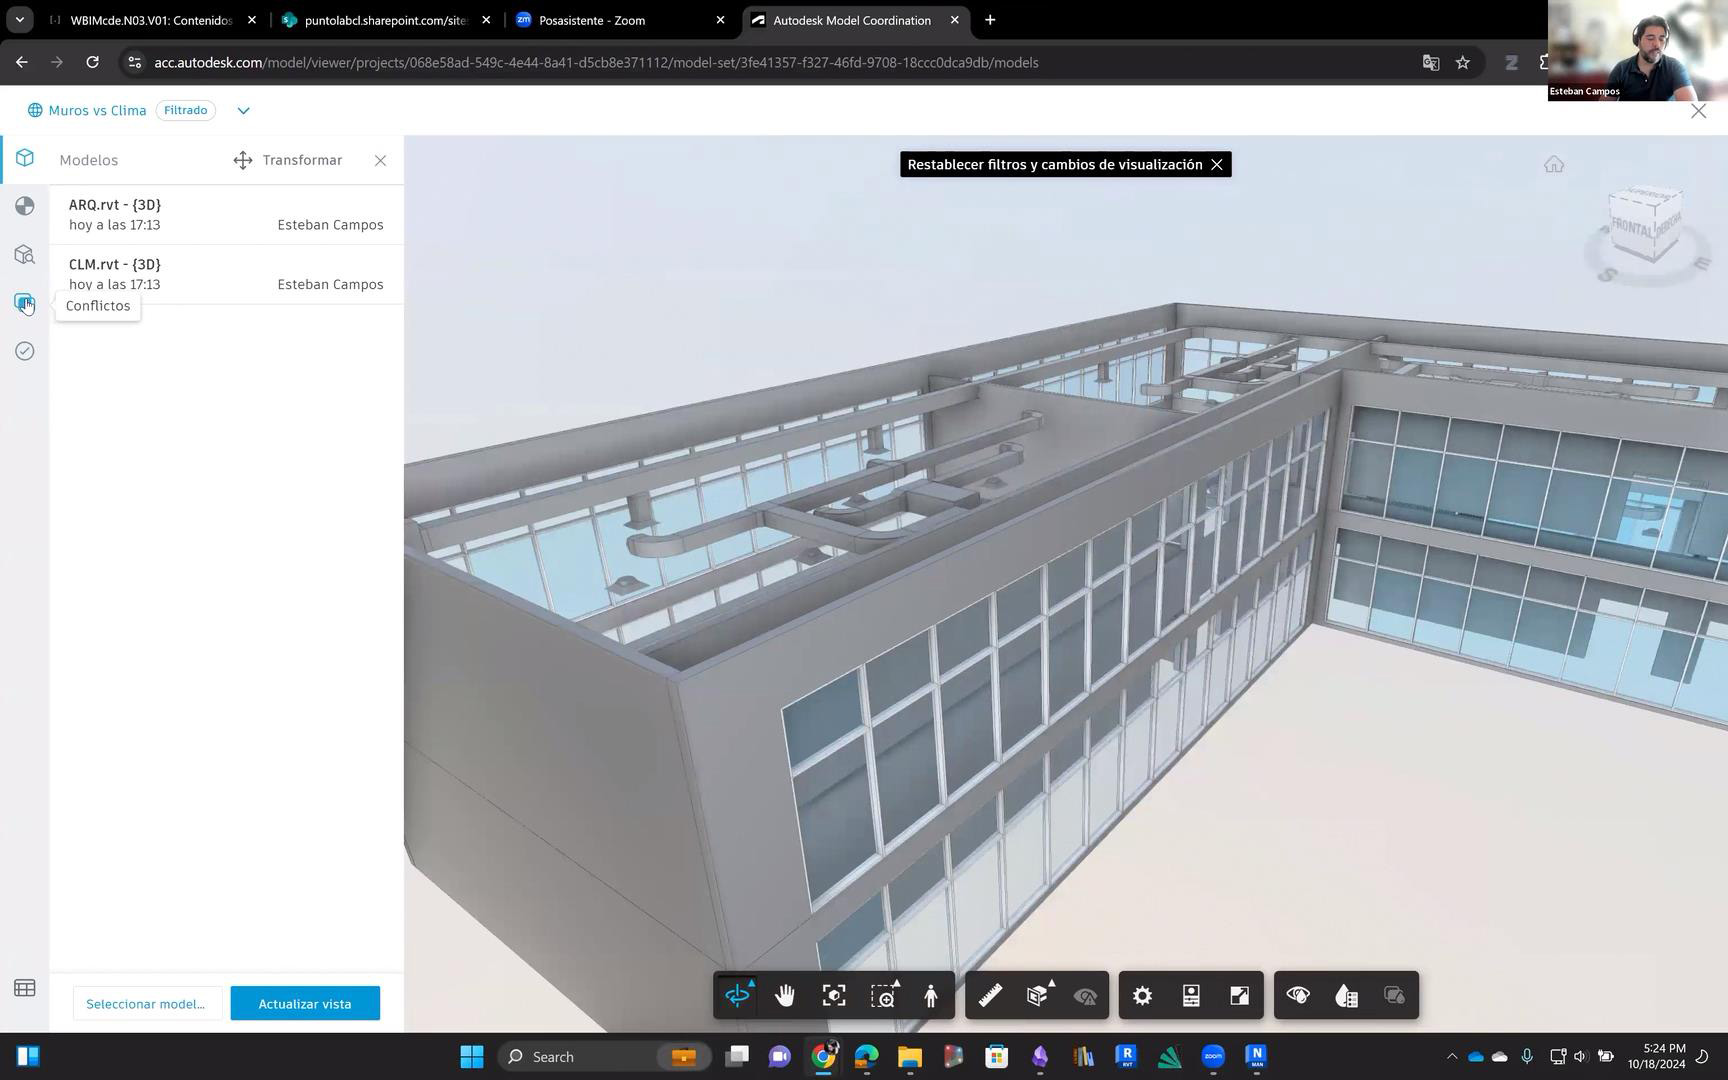
Task: Click the Seleccionar model... button
Action: (145, 1003)
